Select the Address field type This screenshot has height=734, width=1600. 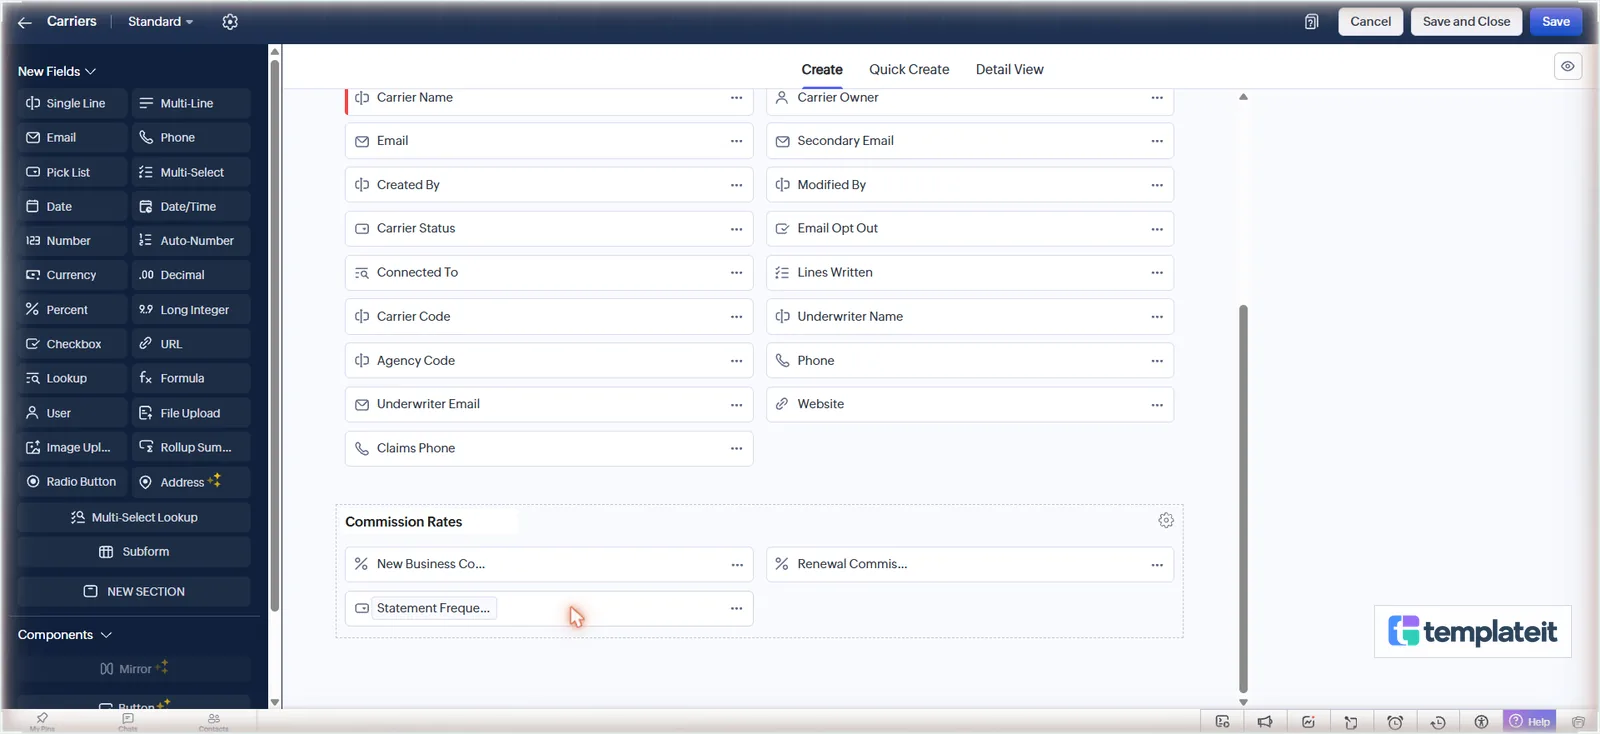tap(190, 482)
